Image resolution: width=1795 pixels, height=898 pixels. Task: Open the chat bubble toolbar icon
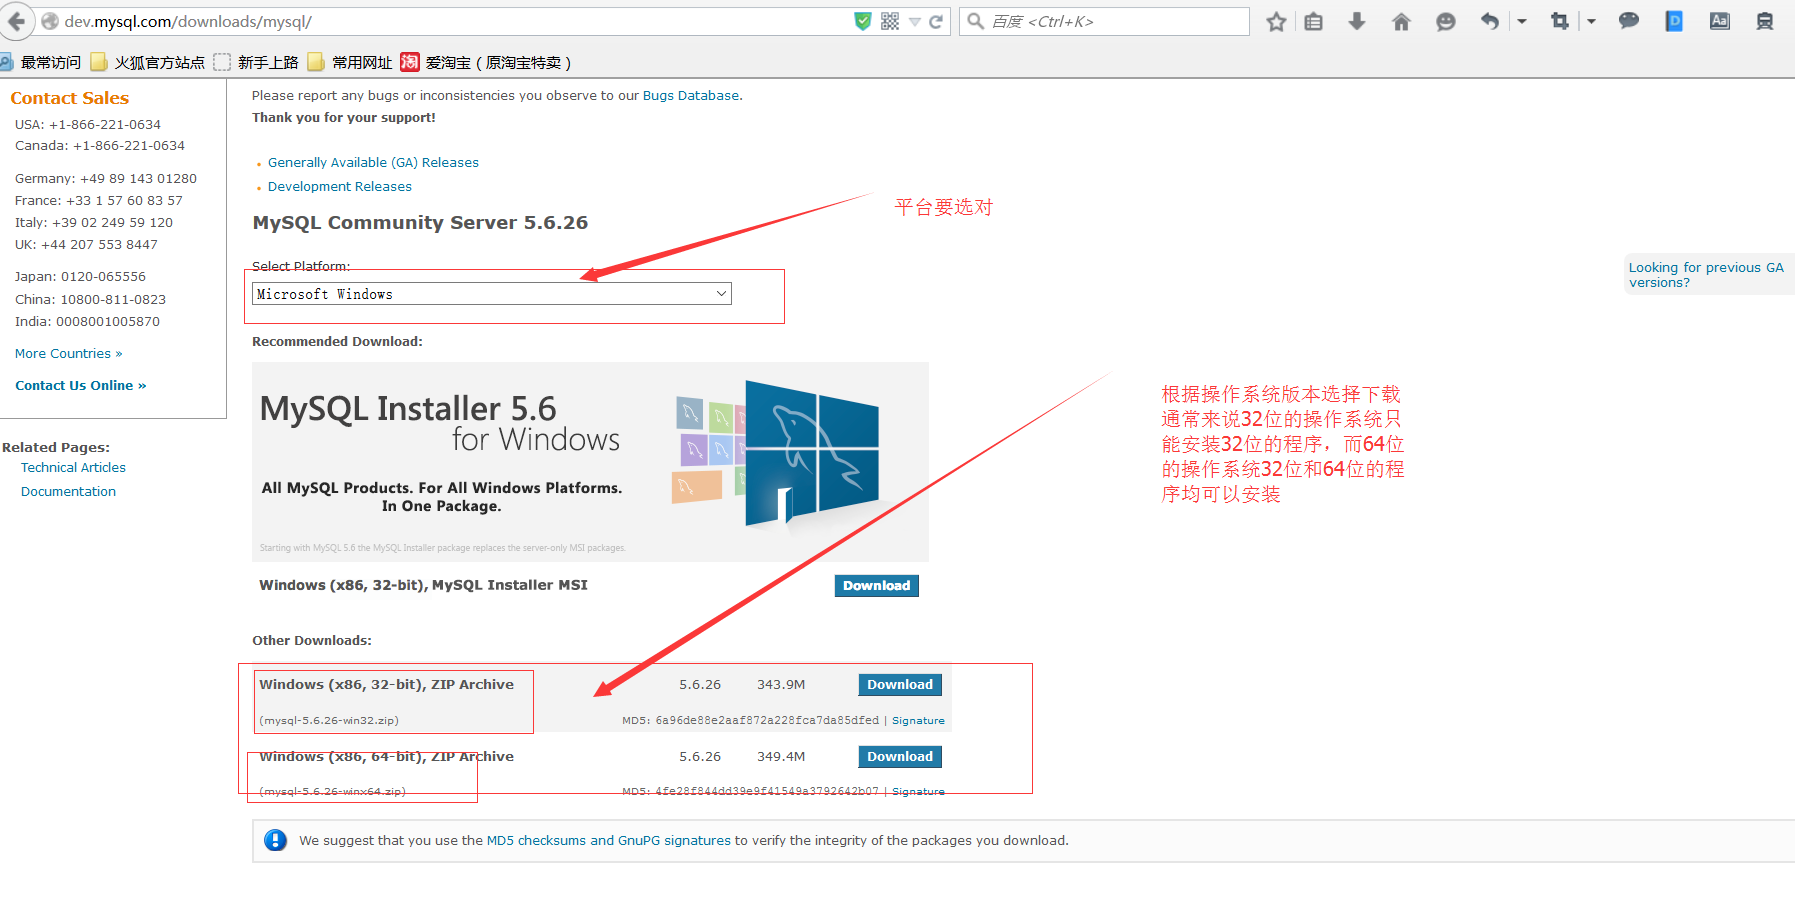click(x=1629, y=20)
